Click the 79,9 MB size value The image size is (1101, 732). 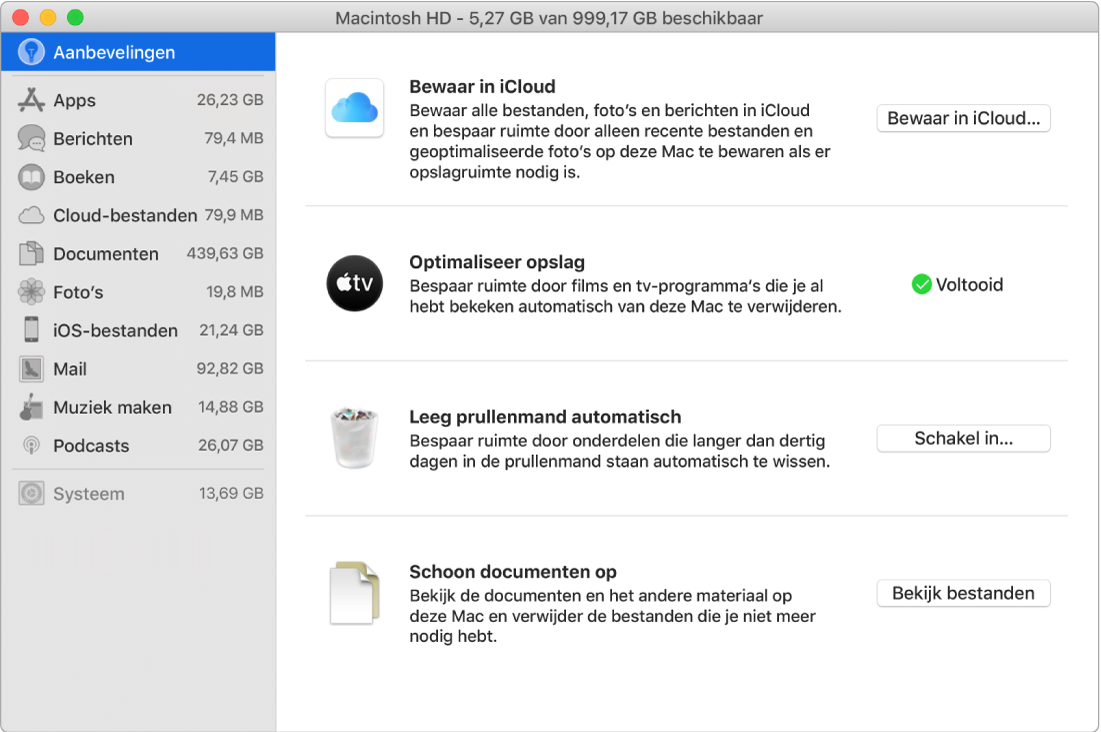[234, 215]
